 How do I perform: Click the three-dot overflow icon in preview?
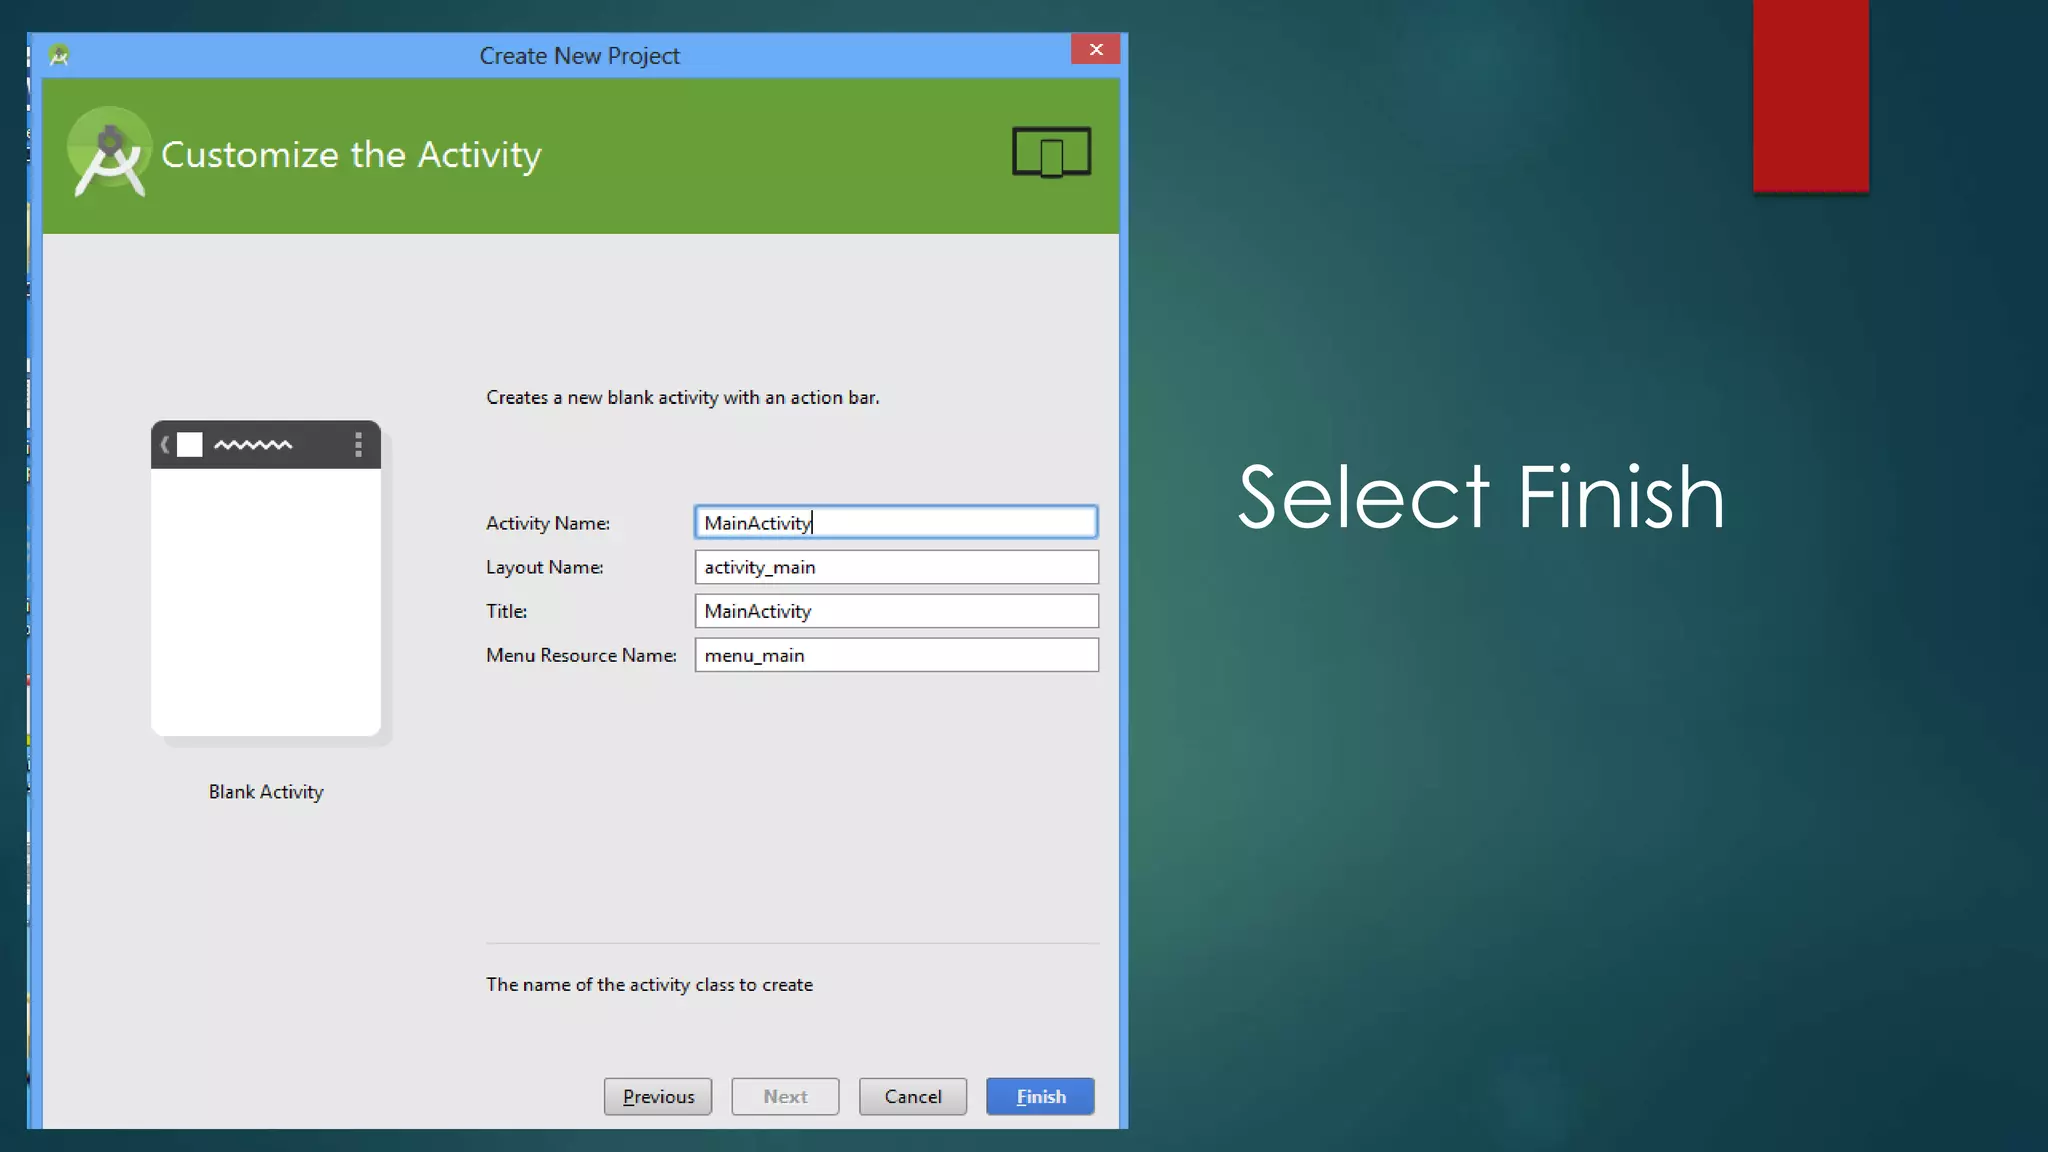pyautogui.click(x=358, y=445)
